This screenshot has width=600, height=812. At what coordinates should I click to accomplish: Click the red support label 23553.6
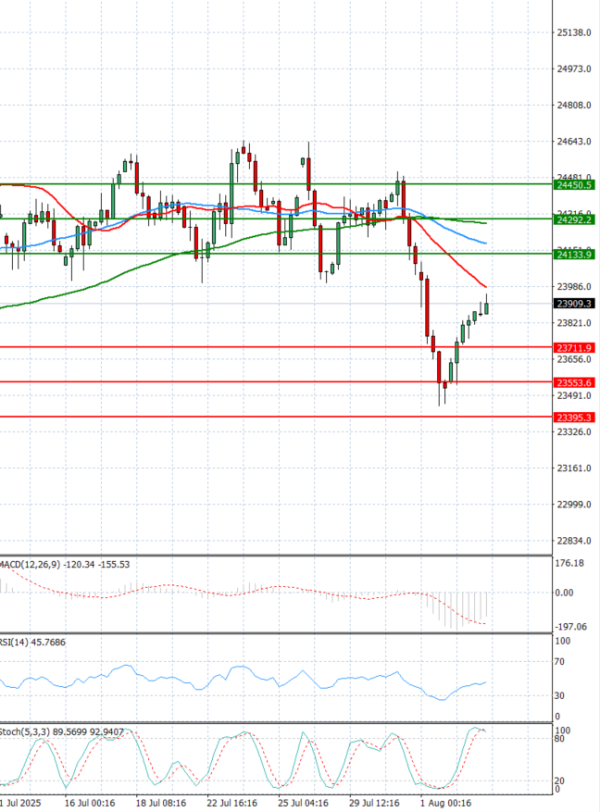[574, 383]
